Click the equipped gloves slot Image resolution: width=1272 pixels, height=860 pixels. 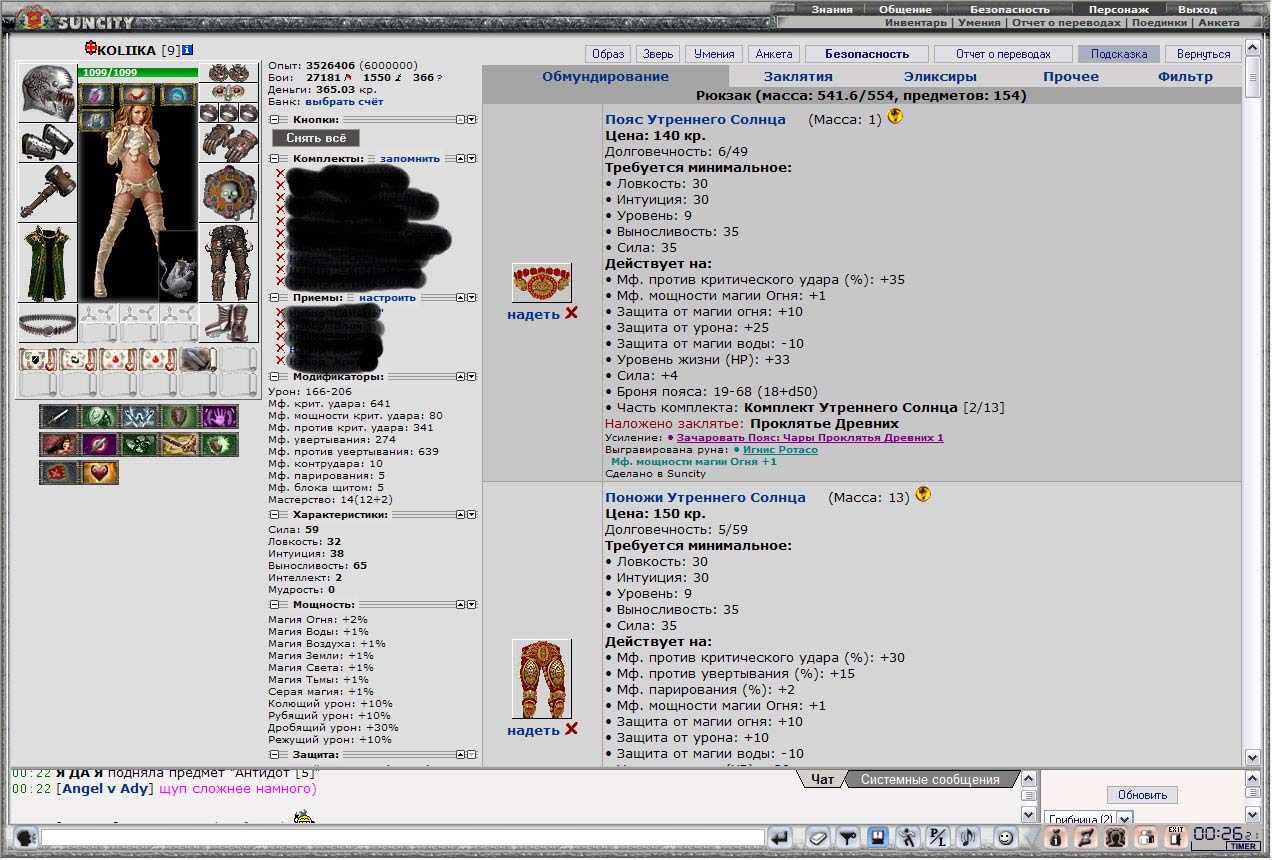pyautogui.click(x=229, y=143)
